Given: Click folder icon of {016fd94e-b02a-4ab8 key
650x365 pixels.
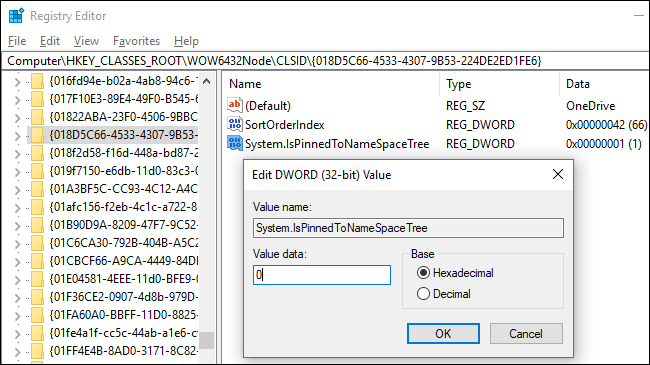Looking at the screenshot, I should tap(37, 81).
